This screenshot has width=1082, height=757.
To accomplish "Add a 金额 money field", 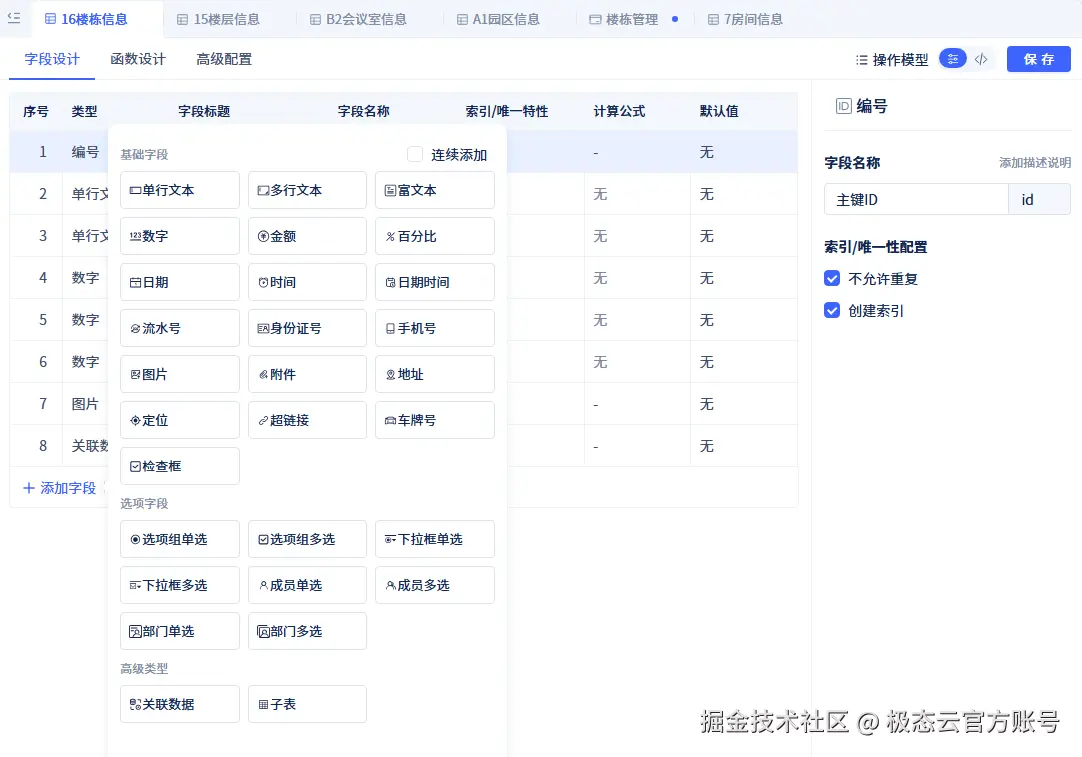I will click(x=307, y=236).
